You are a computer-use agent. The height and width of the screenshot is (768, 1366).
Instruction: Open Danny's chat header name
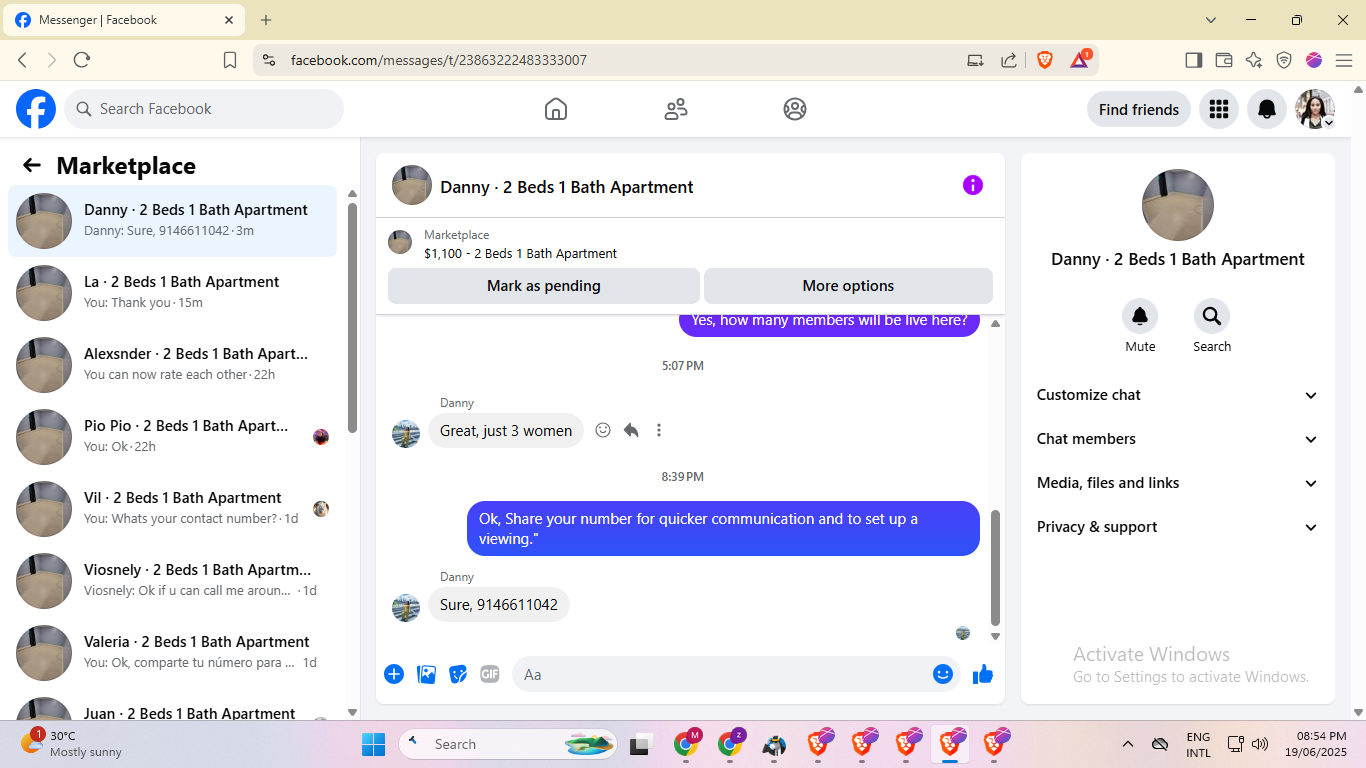pos(567,187)
